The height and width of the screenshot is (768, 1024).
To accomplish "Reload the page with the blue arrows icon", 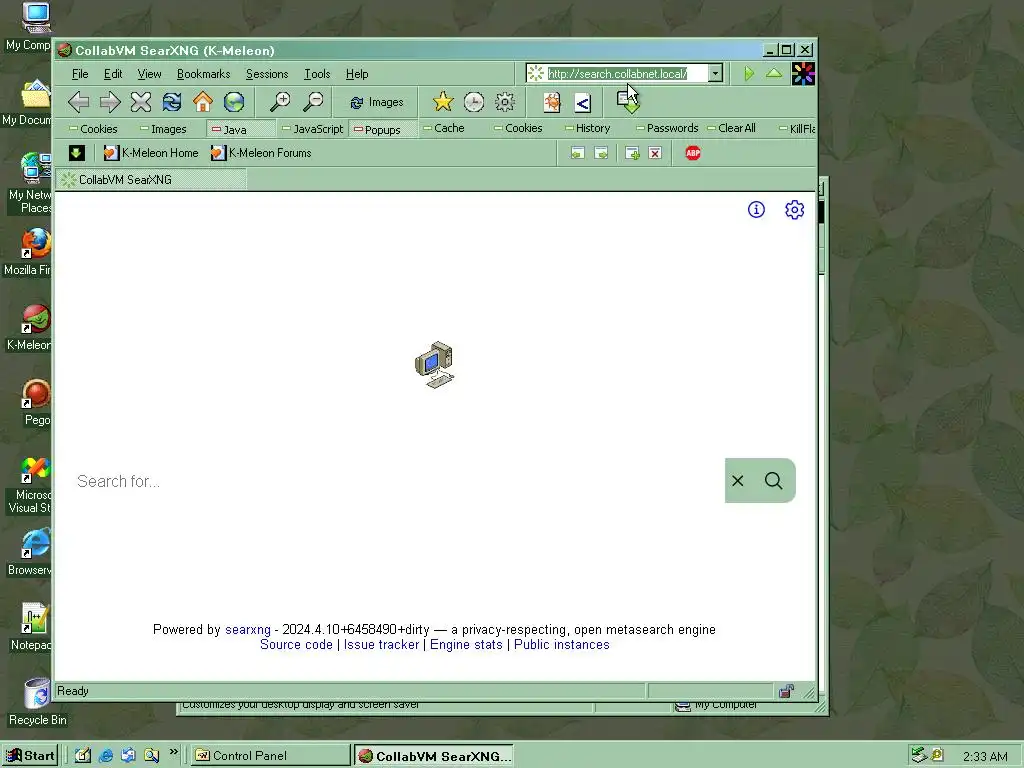I will pyautogui.click(x=172, y=102).
